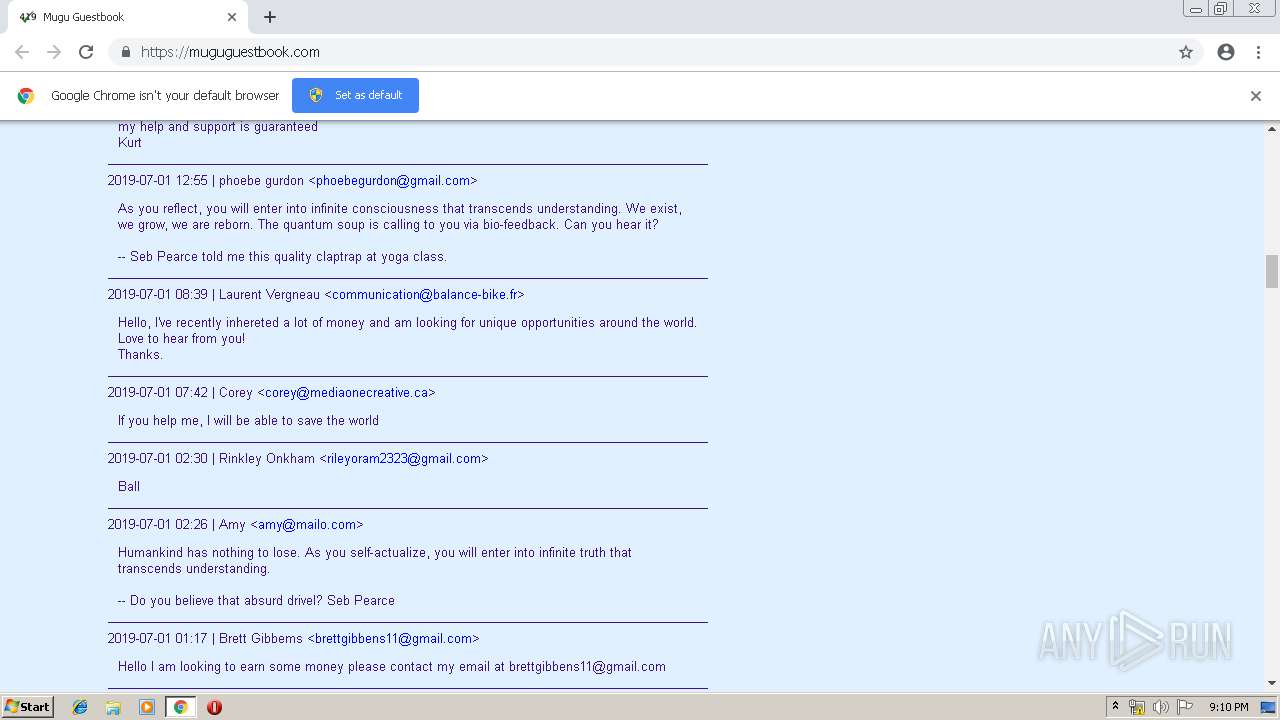Open email link corey@mediaonecreative.ca
This screenshot has width=1280, height=720.
346,393
